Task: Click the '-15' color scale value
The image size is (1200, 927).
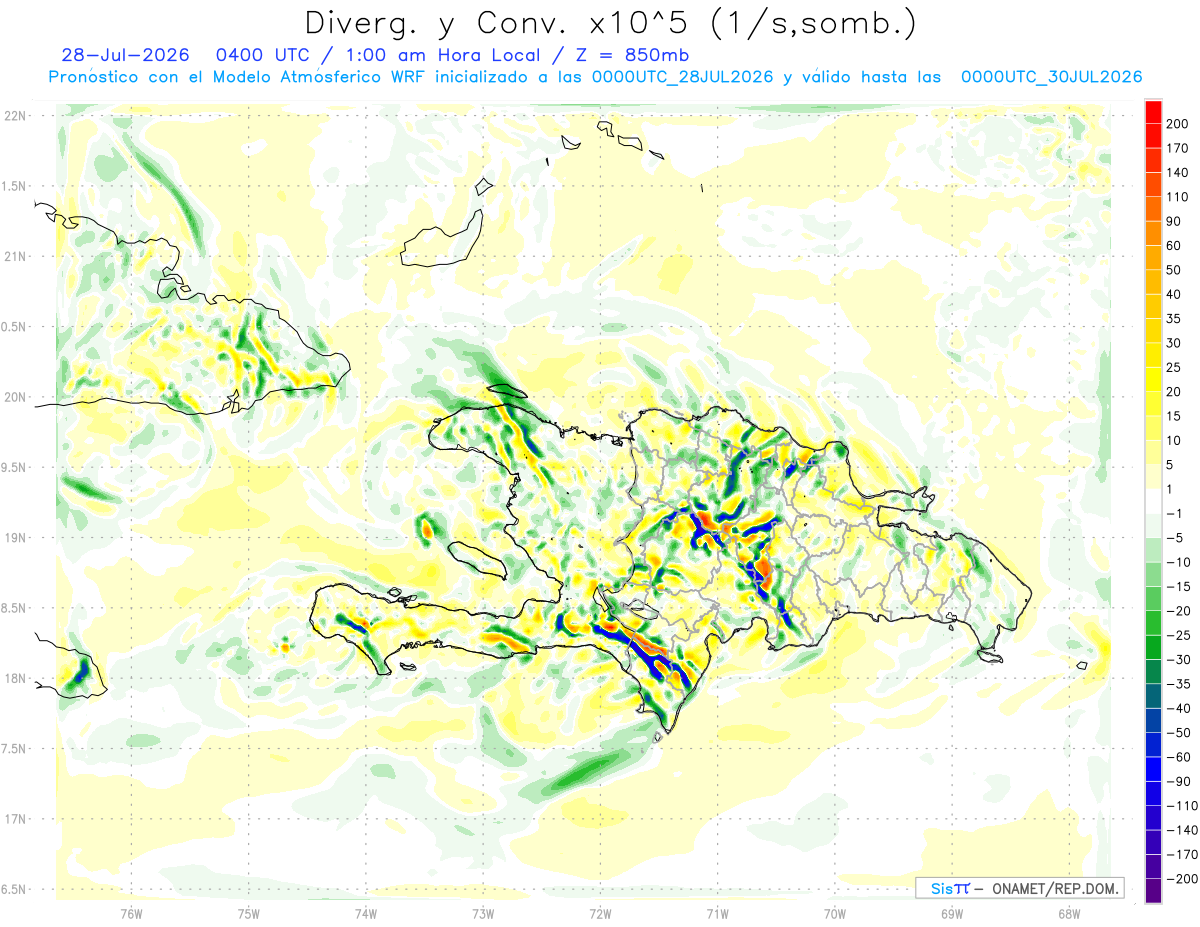Action: tap(1178, 586)
